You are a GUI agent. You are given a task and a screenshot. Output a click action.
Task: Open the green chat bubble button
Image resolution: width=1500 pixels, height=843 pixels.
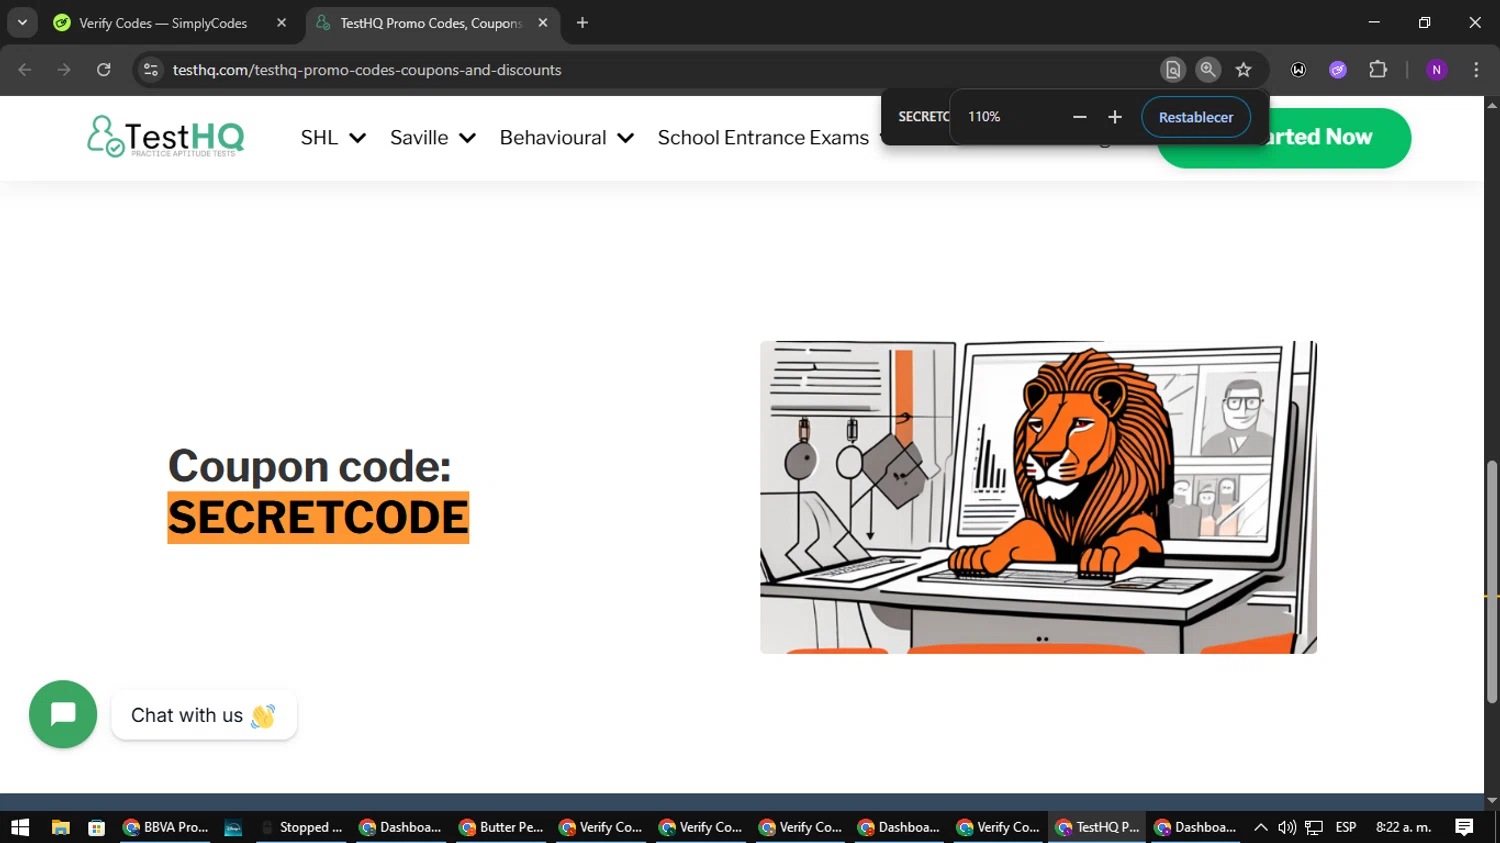[63, 714]
